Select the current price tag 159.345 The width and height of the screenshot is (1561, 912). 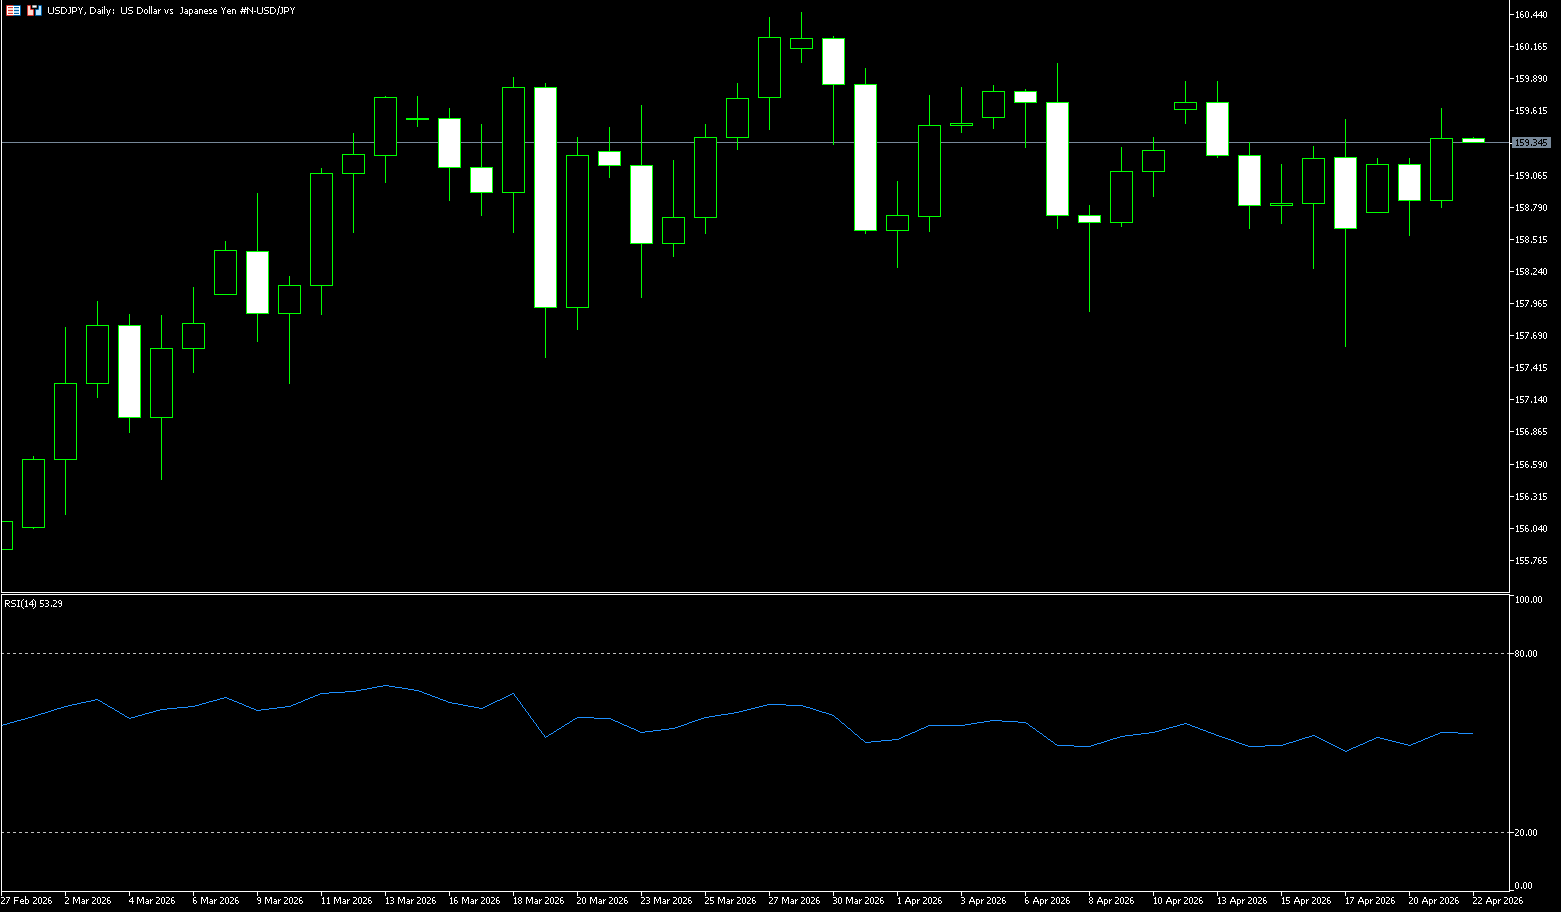[x=1531, y=143]
